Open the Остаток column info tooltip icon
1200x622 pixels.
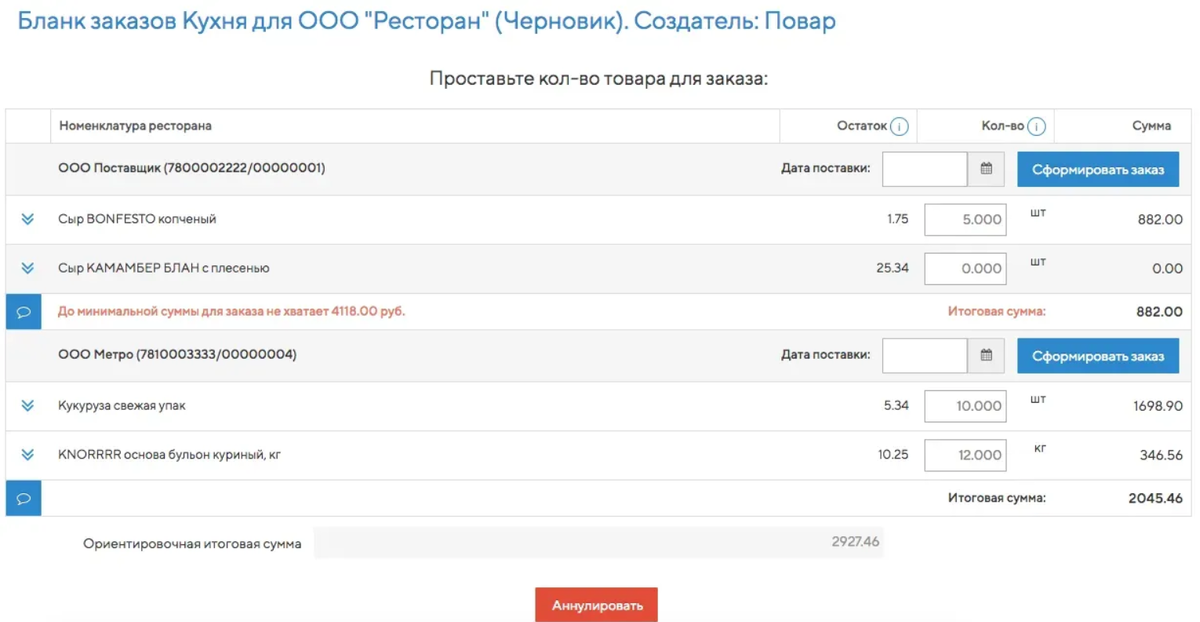pos(897,125)
